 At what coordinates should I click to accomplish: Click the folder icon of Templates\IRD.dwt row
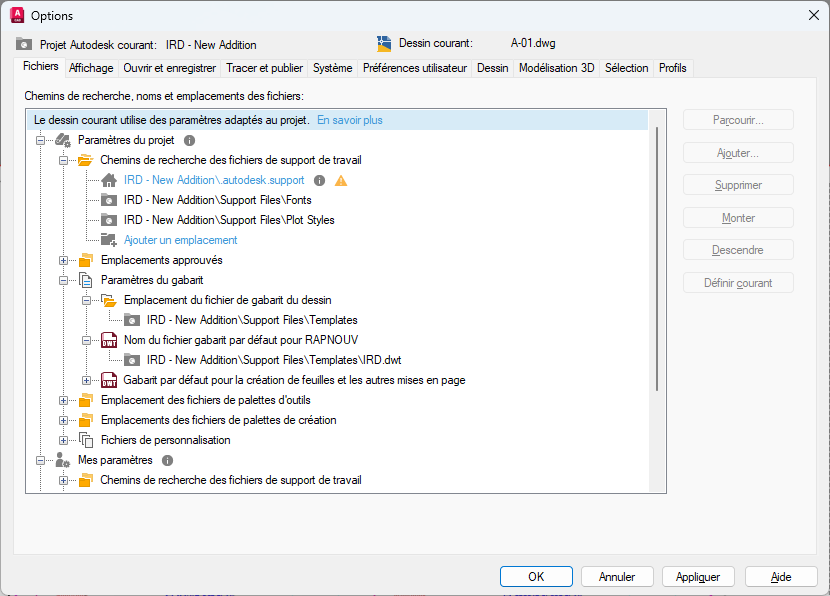[132, 360]
